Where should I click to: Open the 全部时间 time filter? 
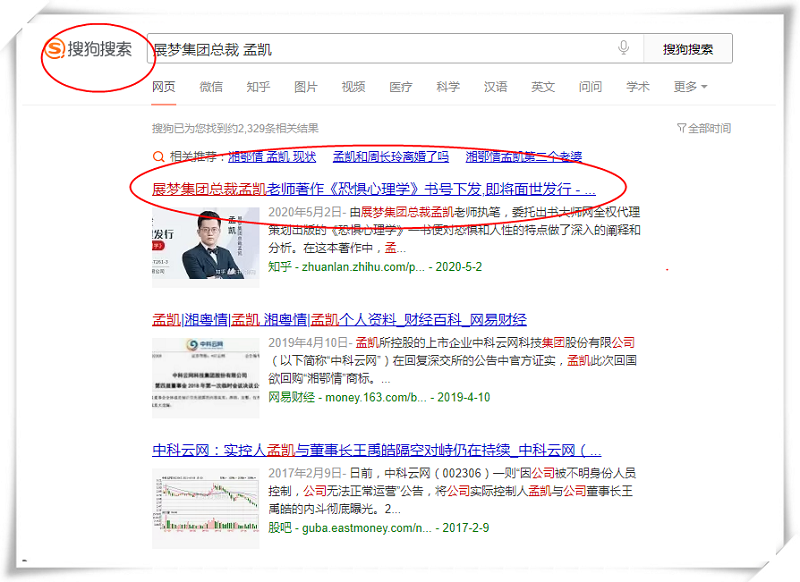[704, 128]
